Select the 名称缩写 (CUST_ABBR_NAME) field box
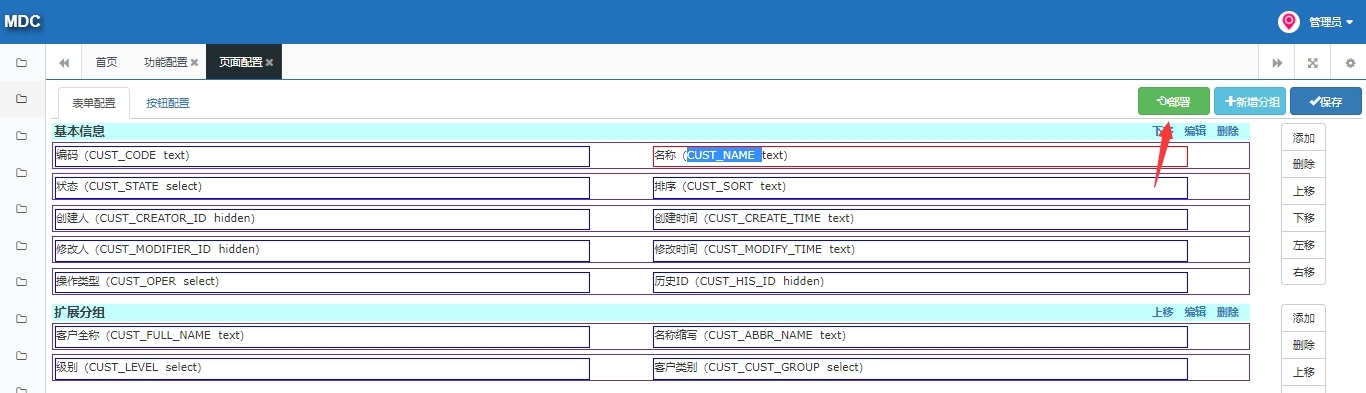 [x=920, y=336]
